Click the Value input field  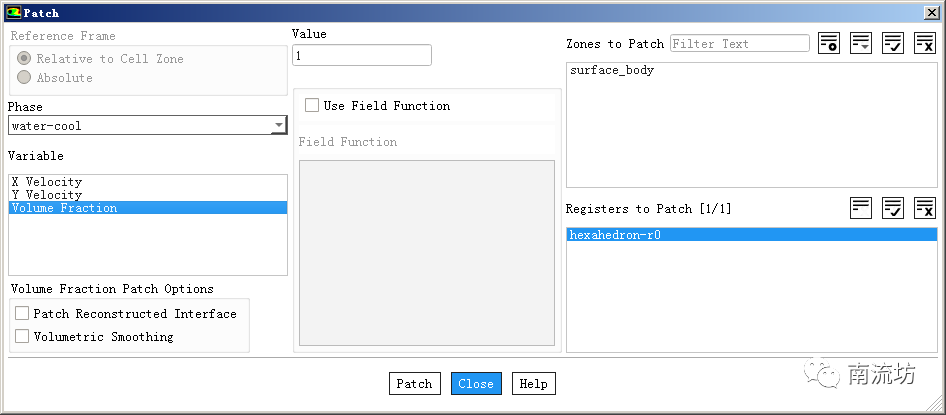point(362,56)
